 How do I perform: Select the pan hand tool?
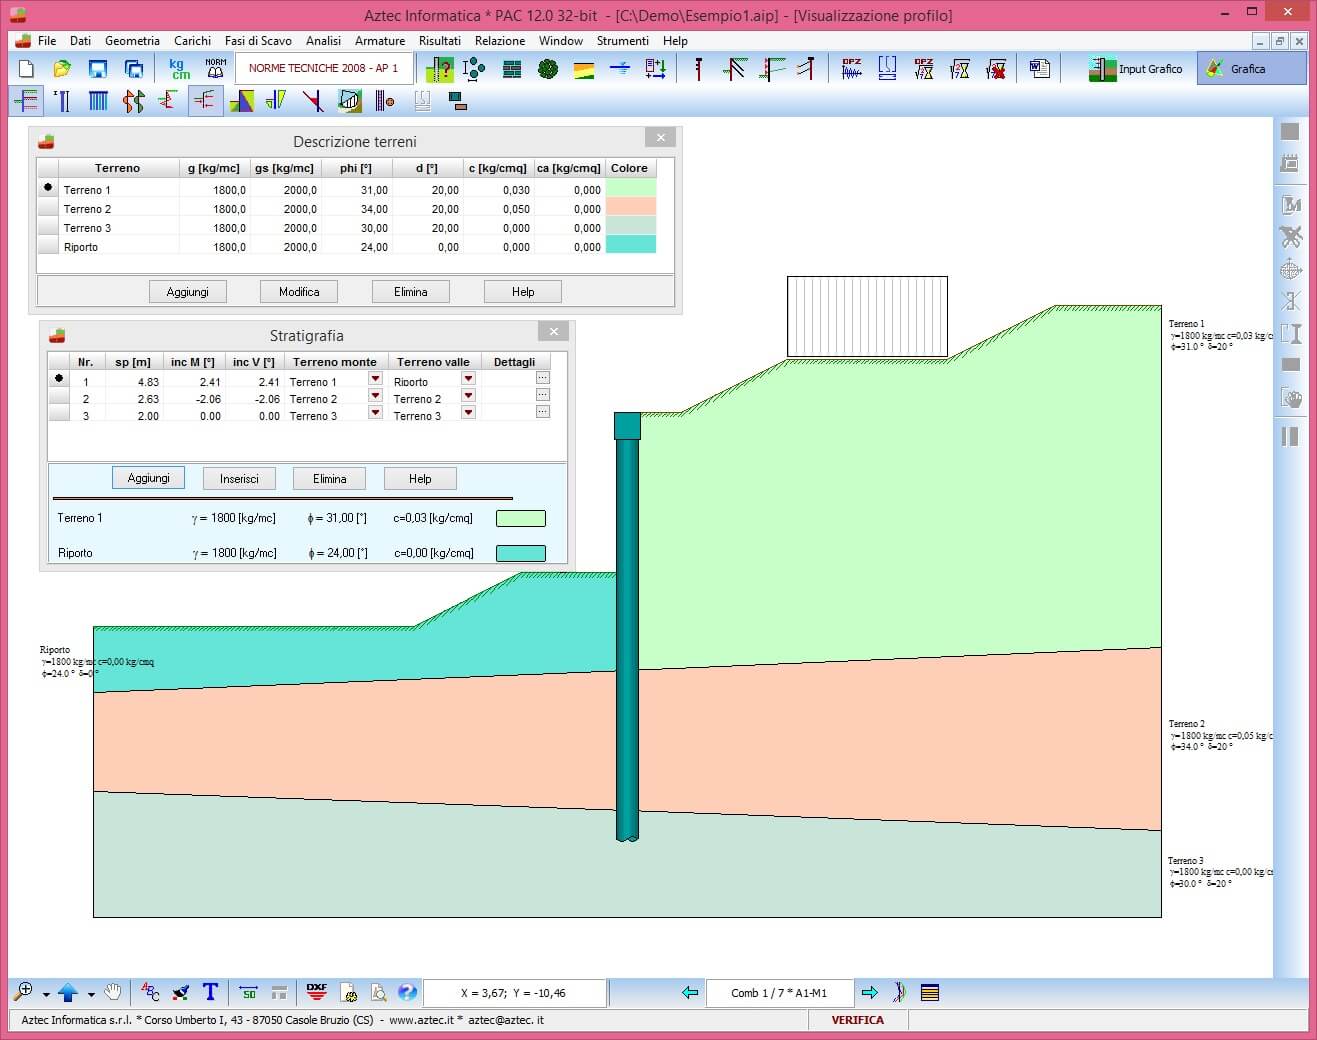tap(113, 992)
